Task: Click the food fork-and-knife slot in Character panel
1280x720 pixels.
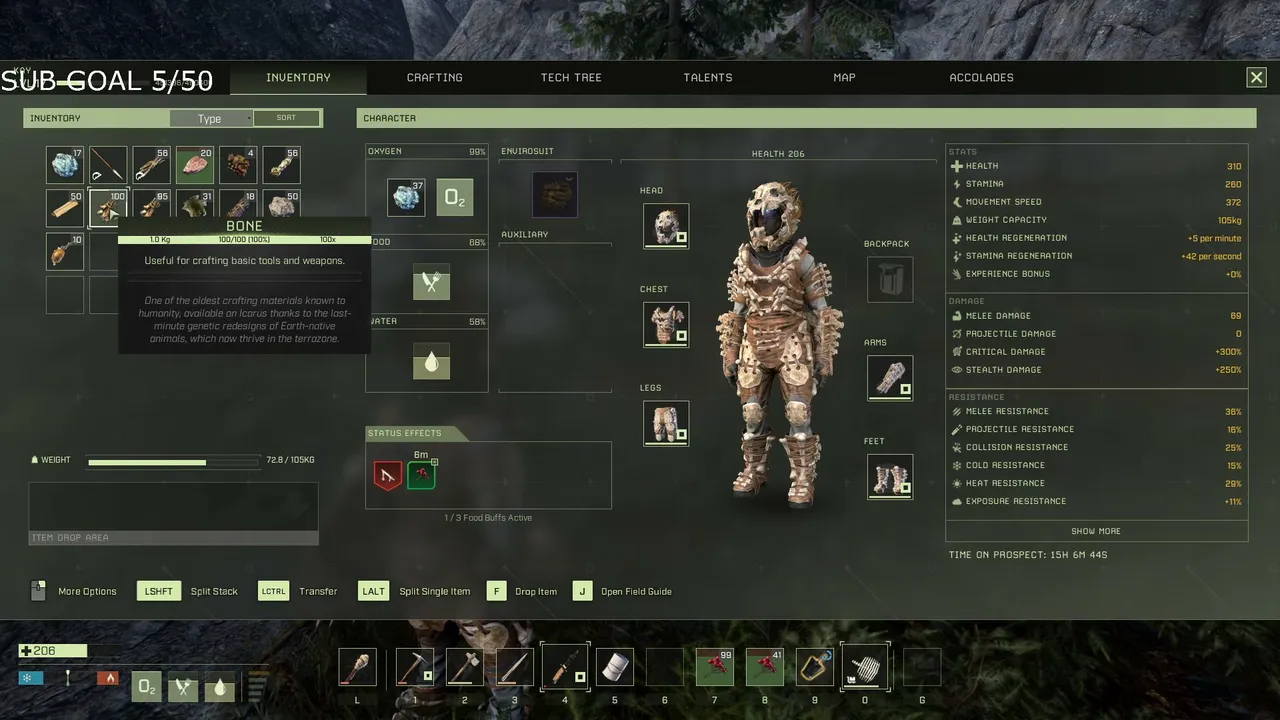Action: (x=431, y=283)
